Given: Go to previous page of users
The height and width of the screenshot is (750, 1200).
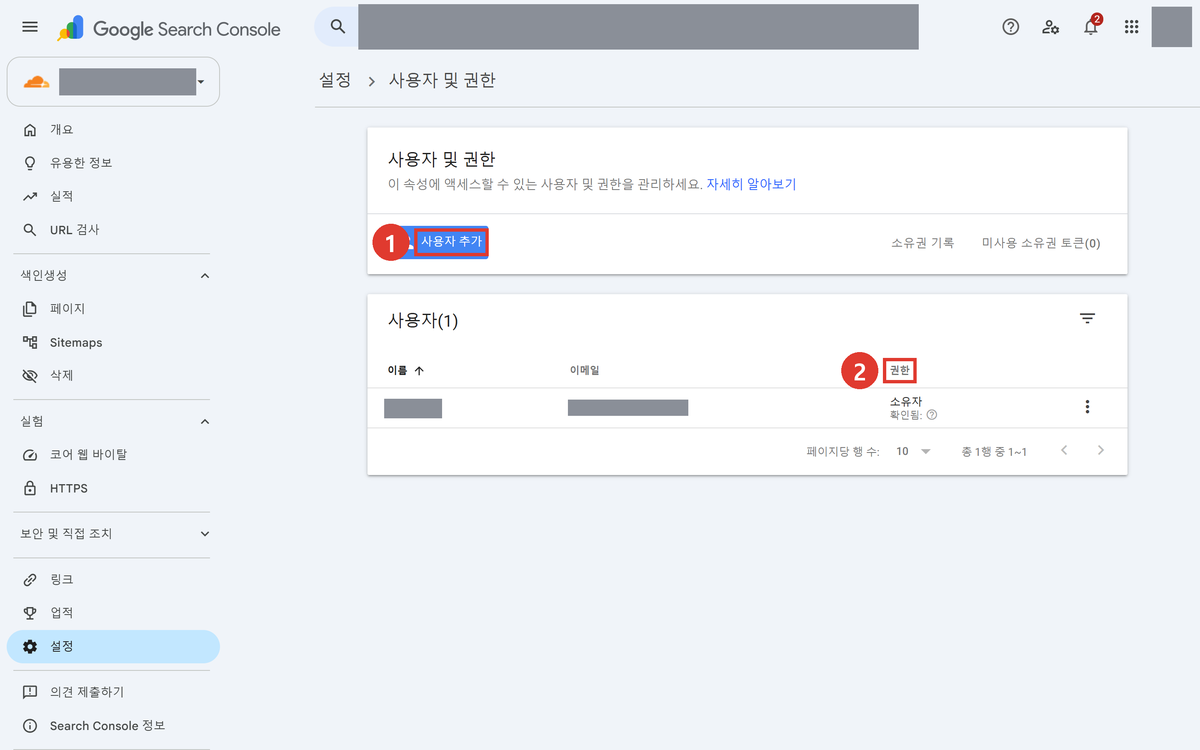Looking at the screenshot, I should (1064, 451).
